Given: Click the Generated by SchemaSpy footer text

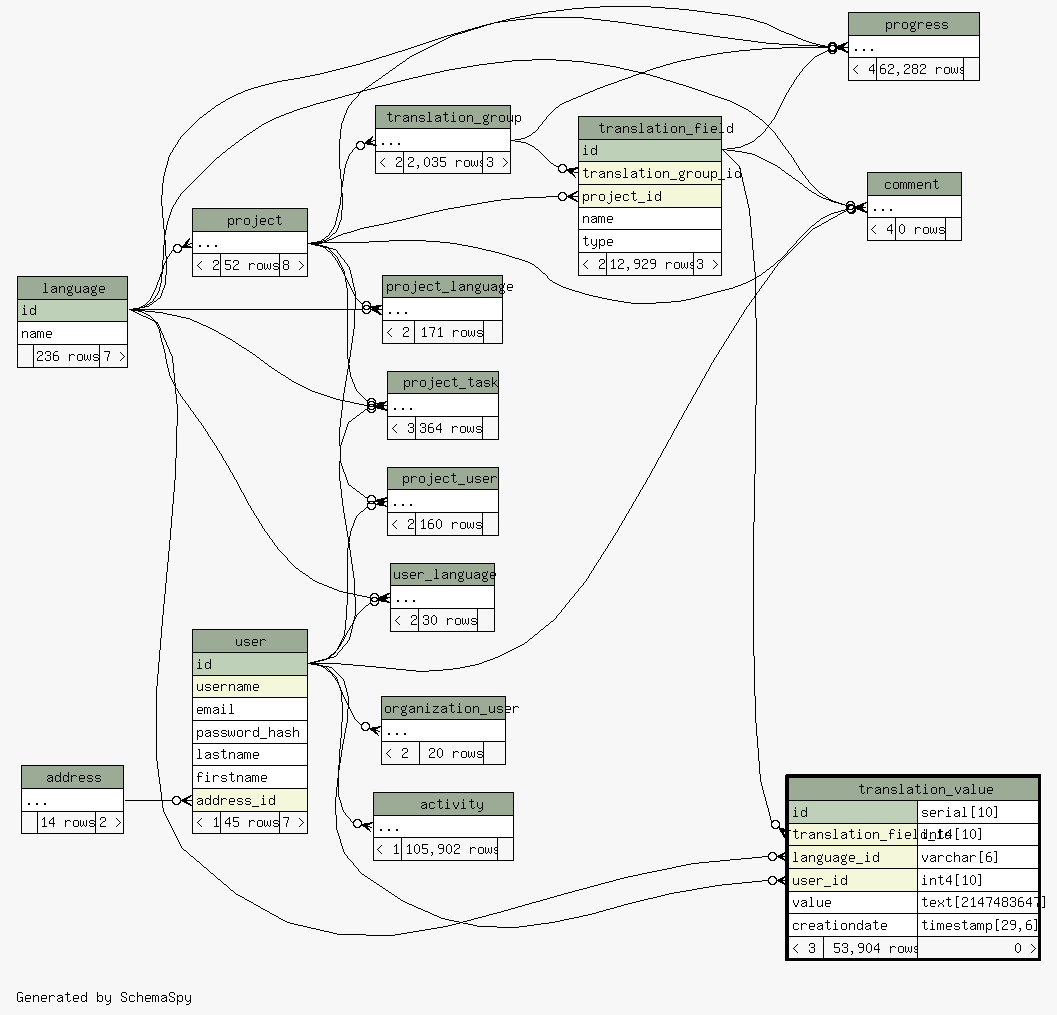Looking at the screenshot, I should (x=104, y=997).
